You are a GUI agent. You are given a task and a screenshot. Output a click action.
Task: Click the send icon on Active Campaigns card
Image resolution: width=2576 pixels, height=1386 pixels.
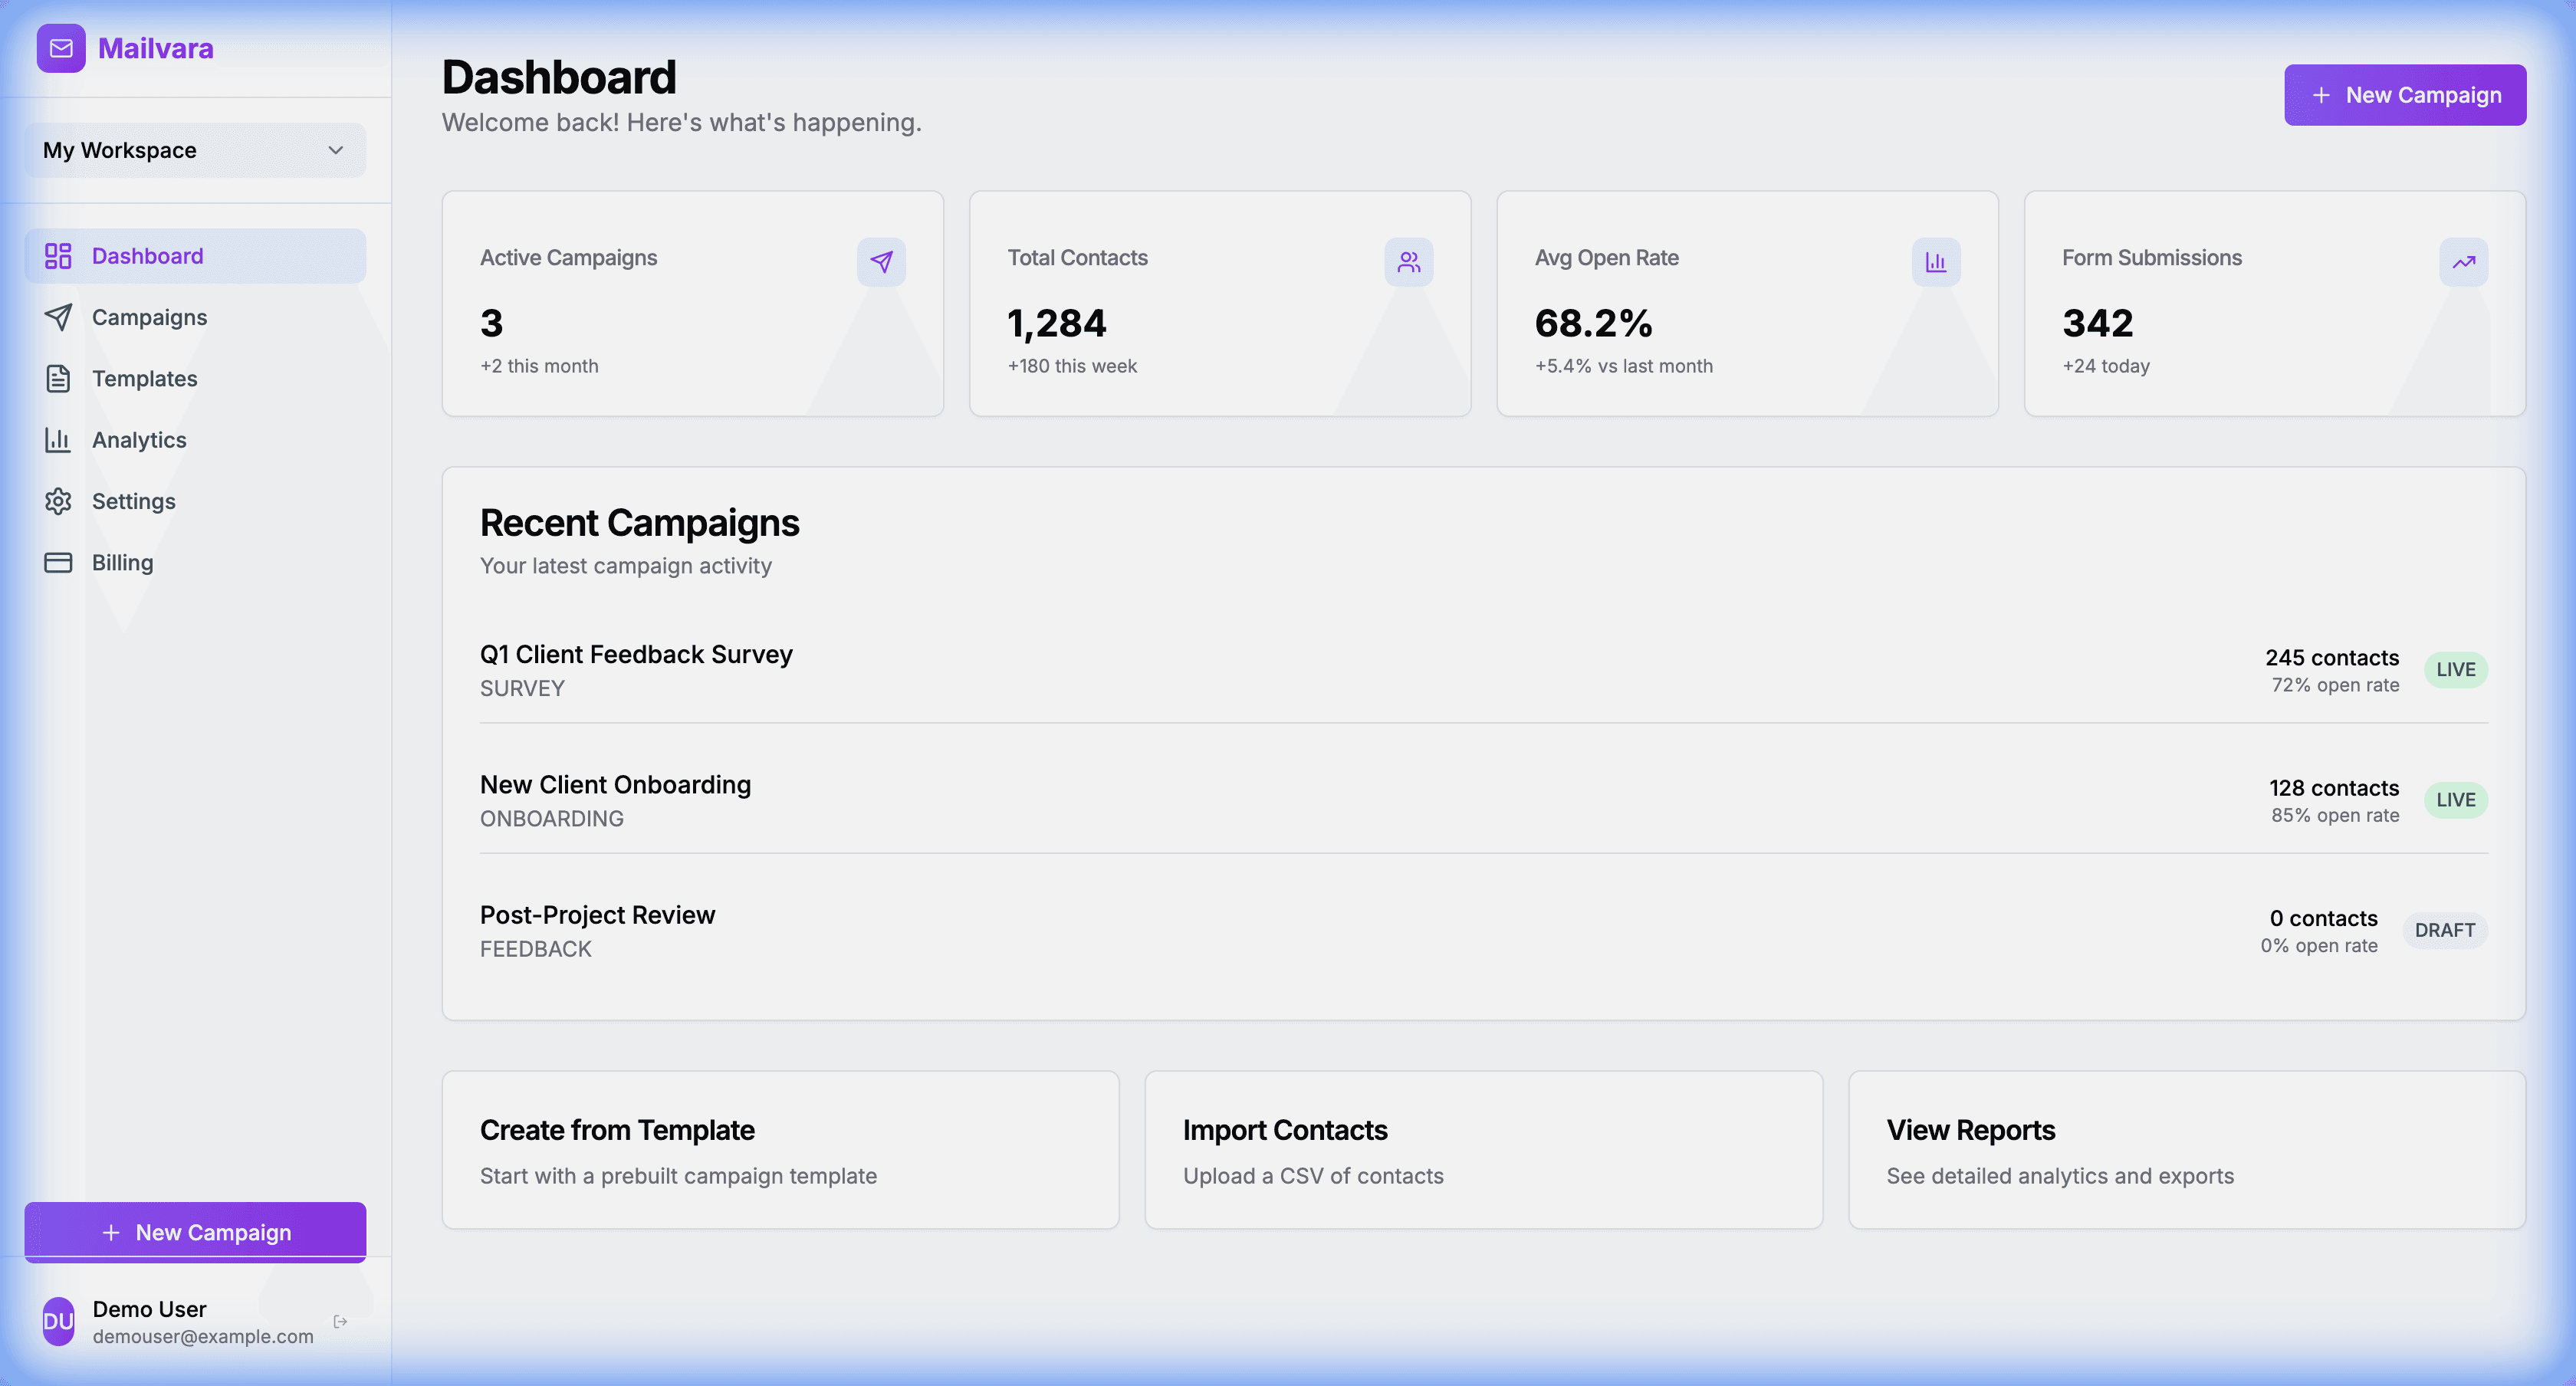coord(880,262)
